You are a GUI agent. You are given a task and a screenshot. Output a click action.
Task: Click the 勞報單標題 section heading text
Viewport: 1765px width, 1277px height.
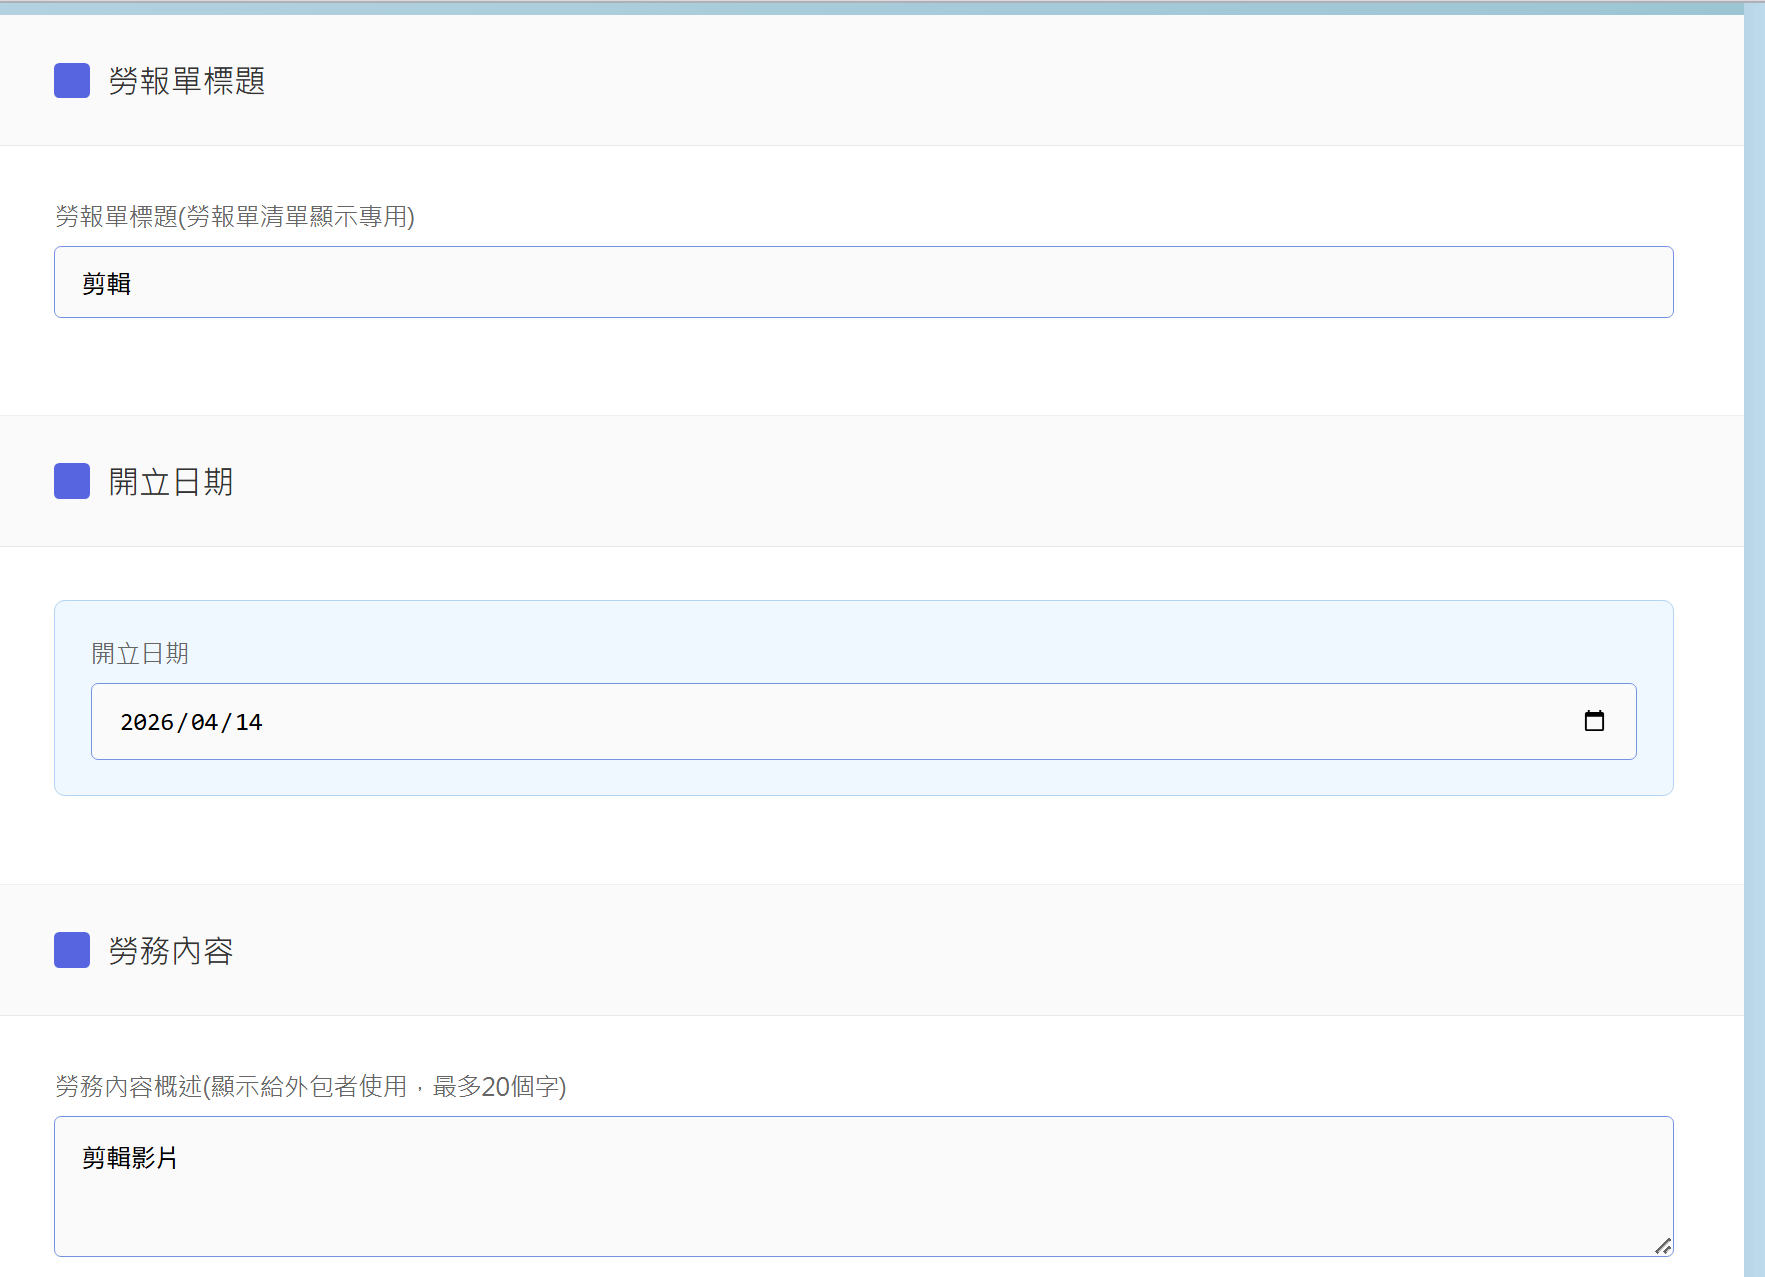point(187,81)
